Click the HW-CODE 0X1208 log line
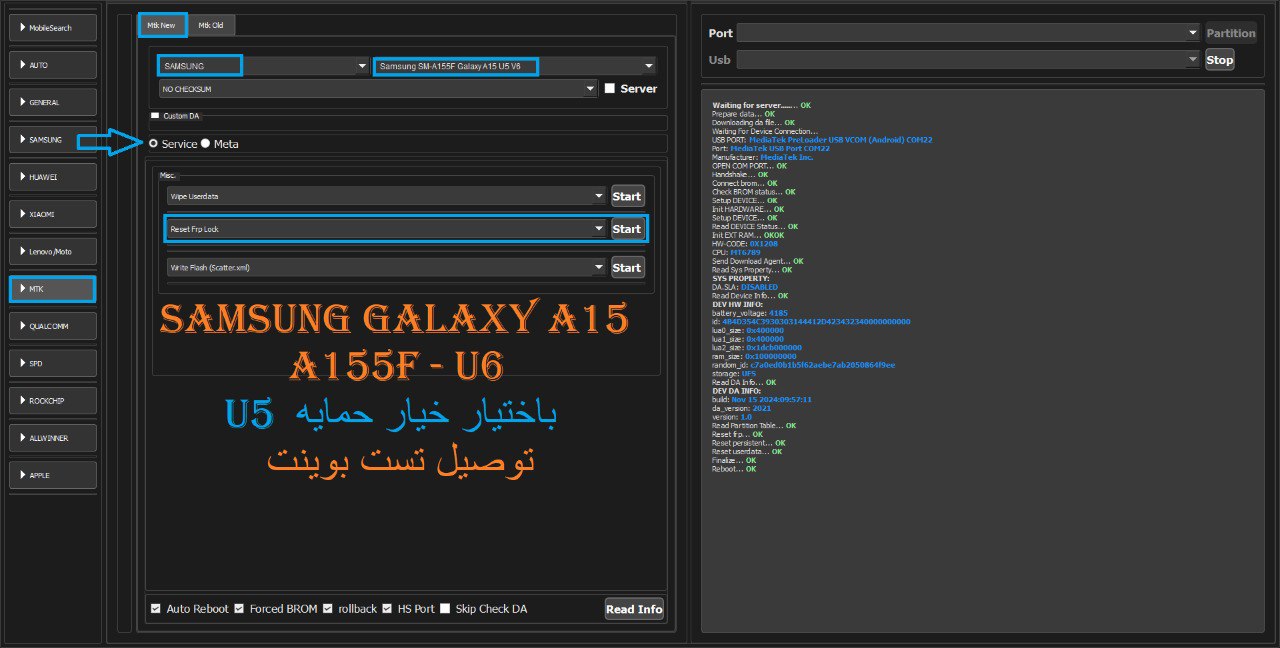This screenshot has height=648, width=1280. coord(745,244)
